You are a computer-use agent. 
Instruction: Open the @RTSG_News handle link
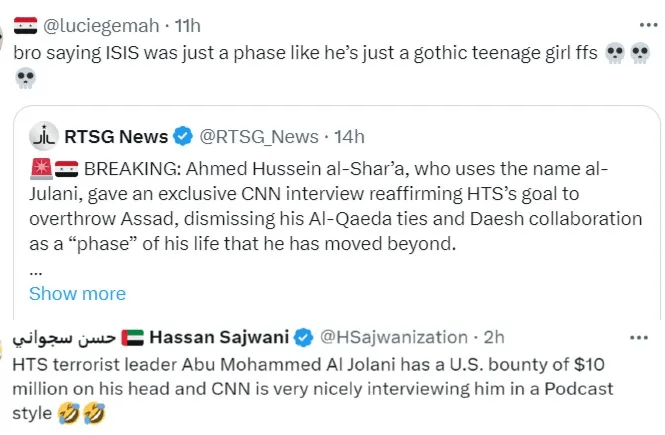click(x=258, y=136)
